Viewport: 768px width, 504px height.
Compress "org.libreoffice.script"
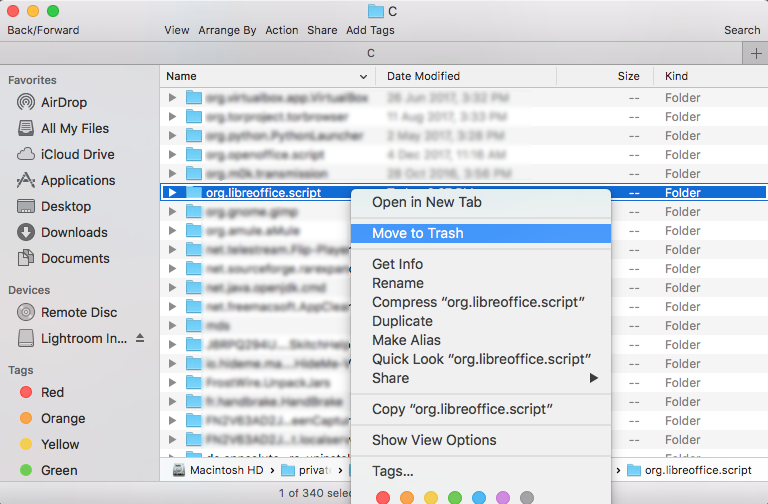(x=480, y=302)
